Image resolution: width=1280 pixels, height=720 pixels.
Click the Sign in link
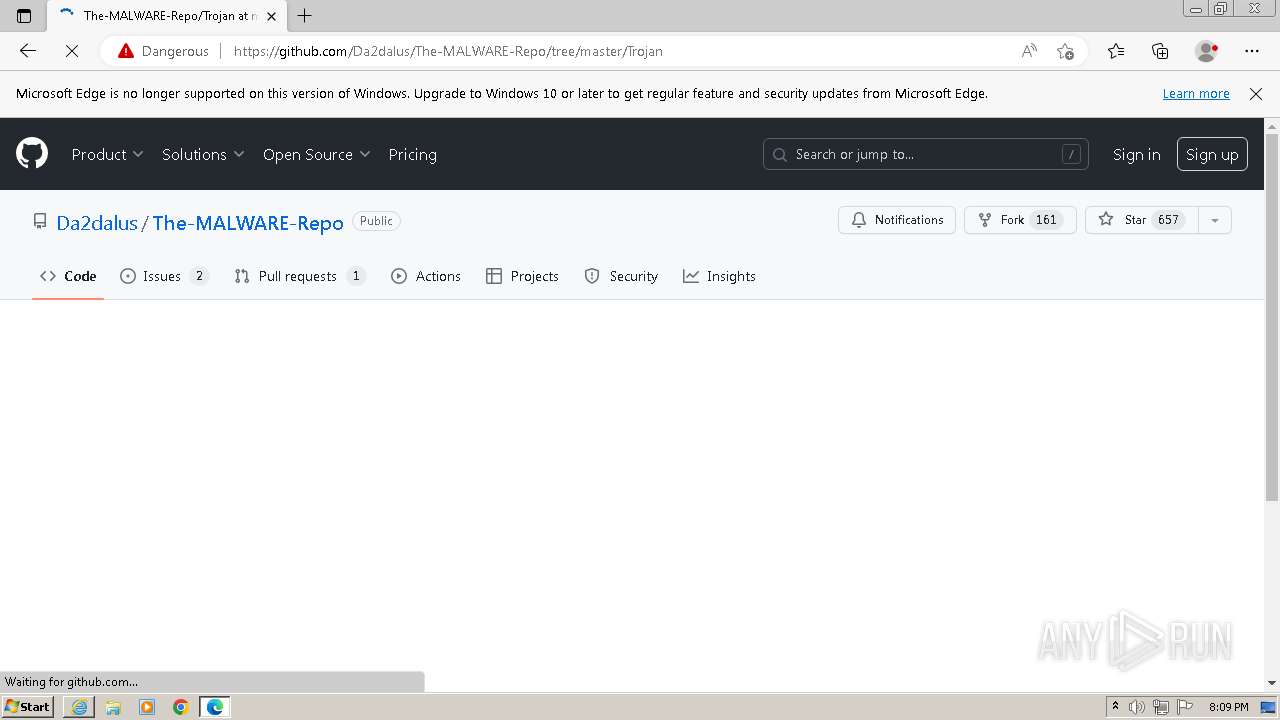(x=1136, y=154)
